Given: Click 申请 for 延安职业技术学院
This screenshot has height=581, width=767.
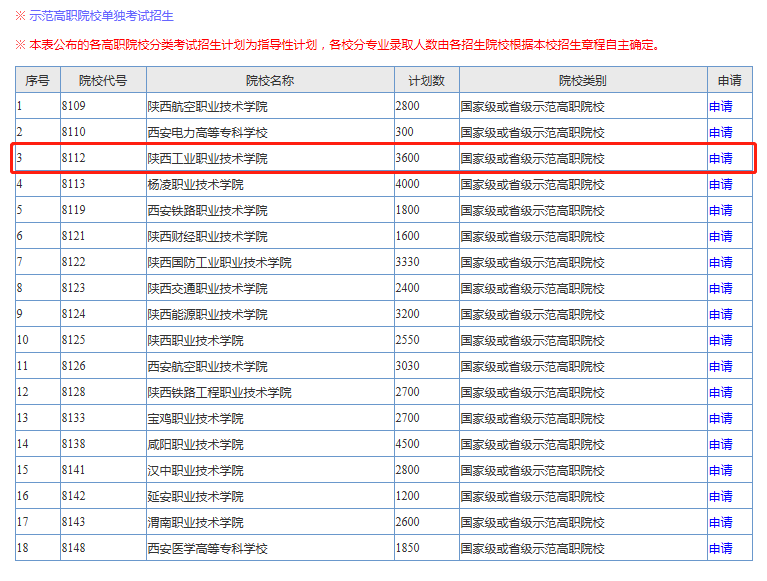Looking at the screenshot, I should pyautogui.click(x=720, y=496).
